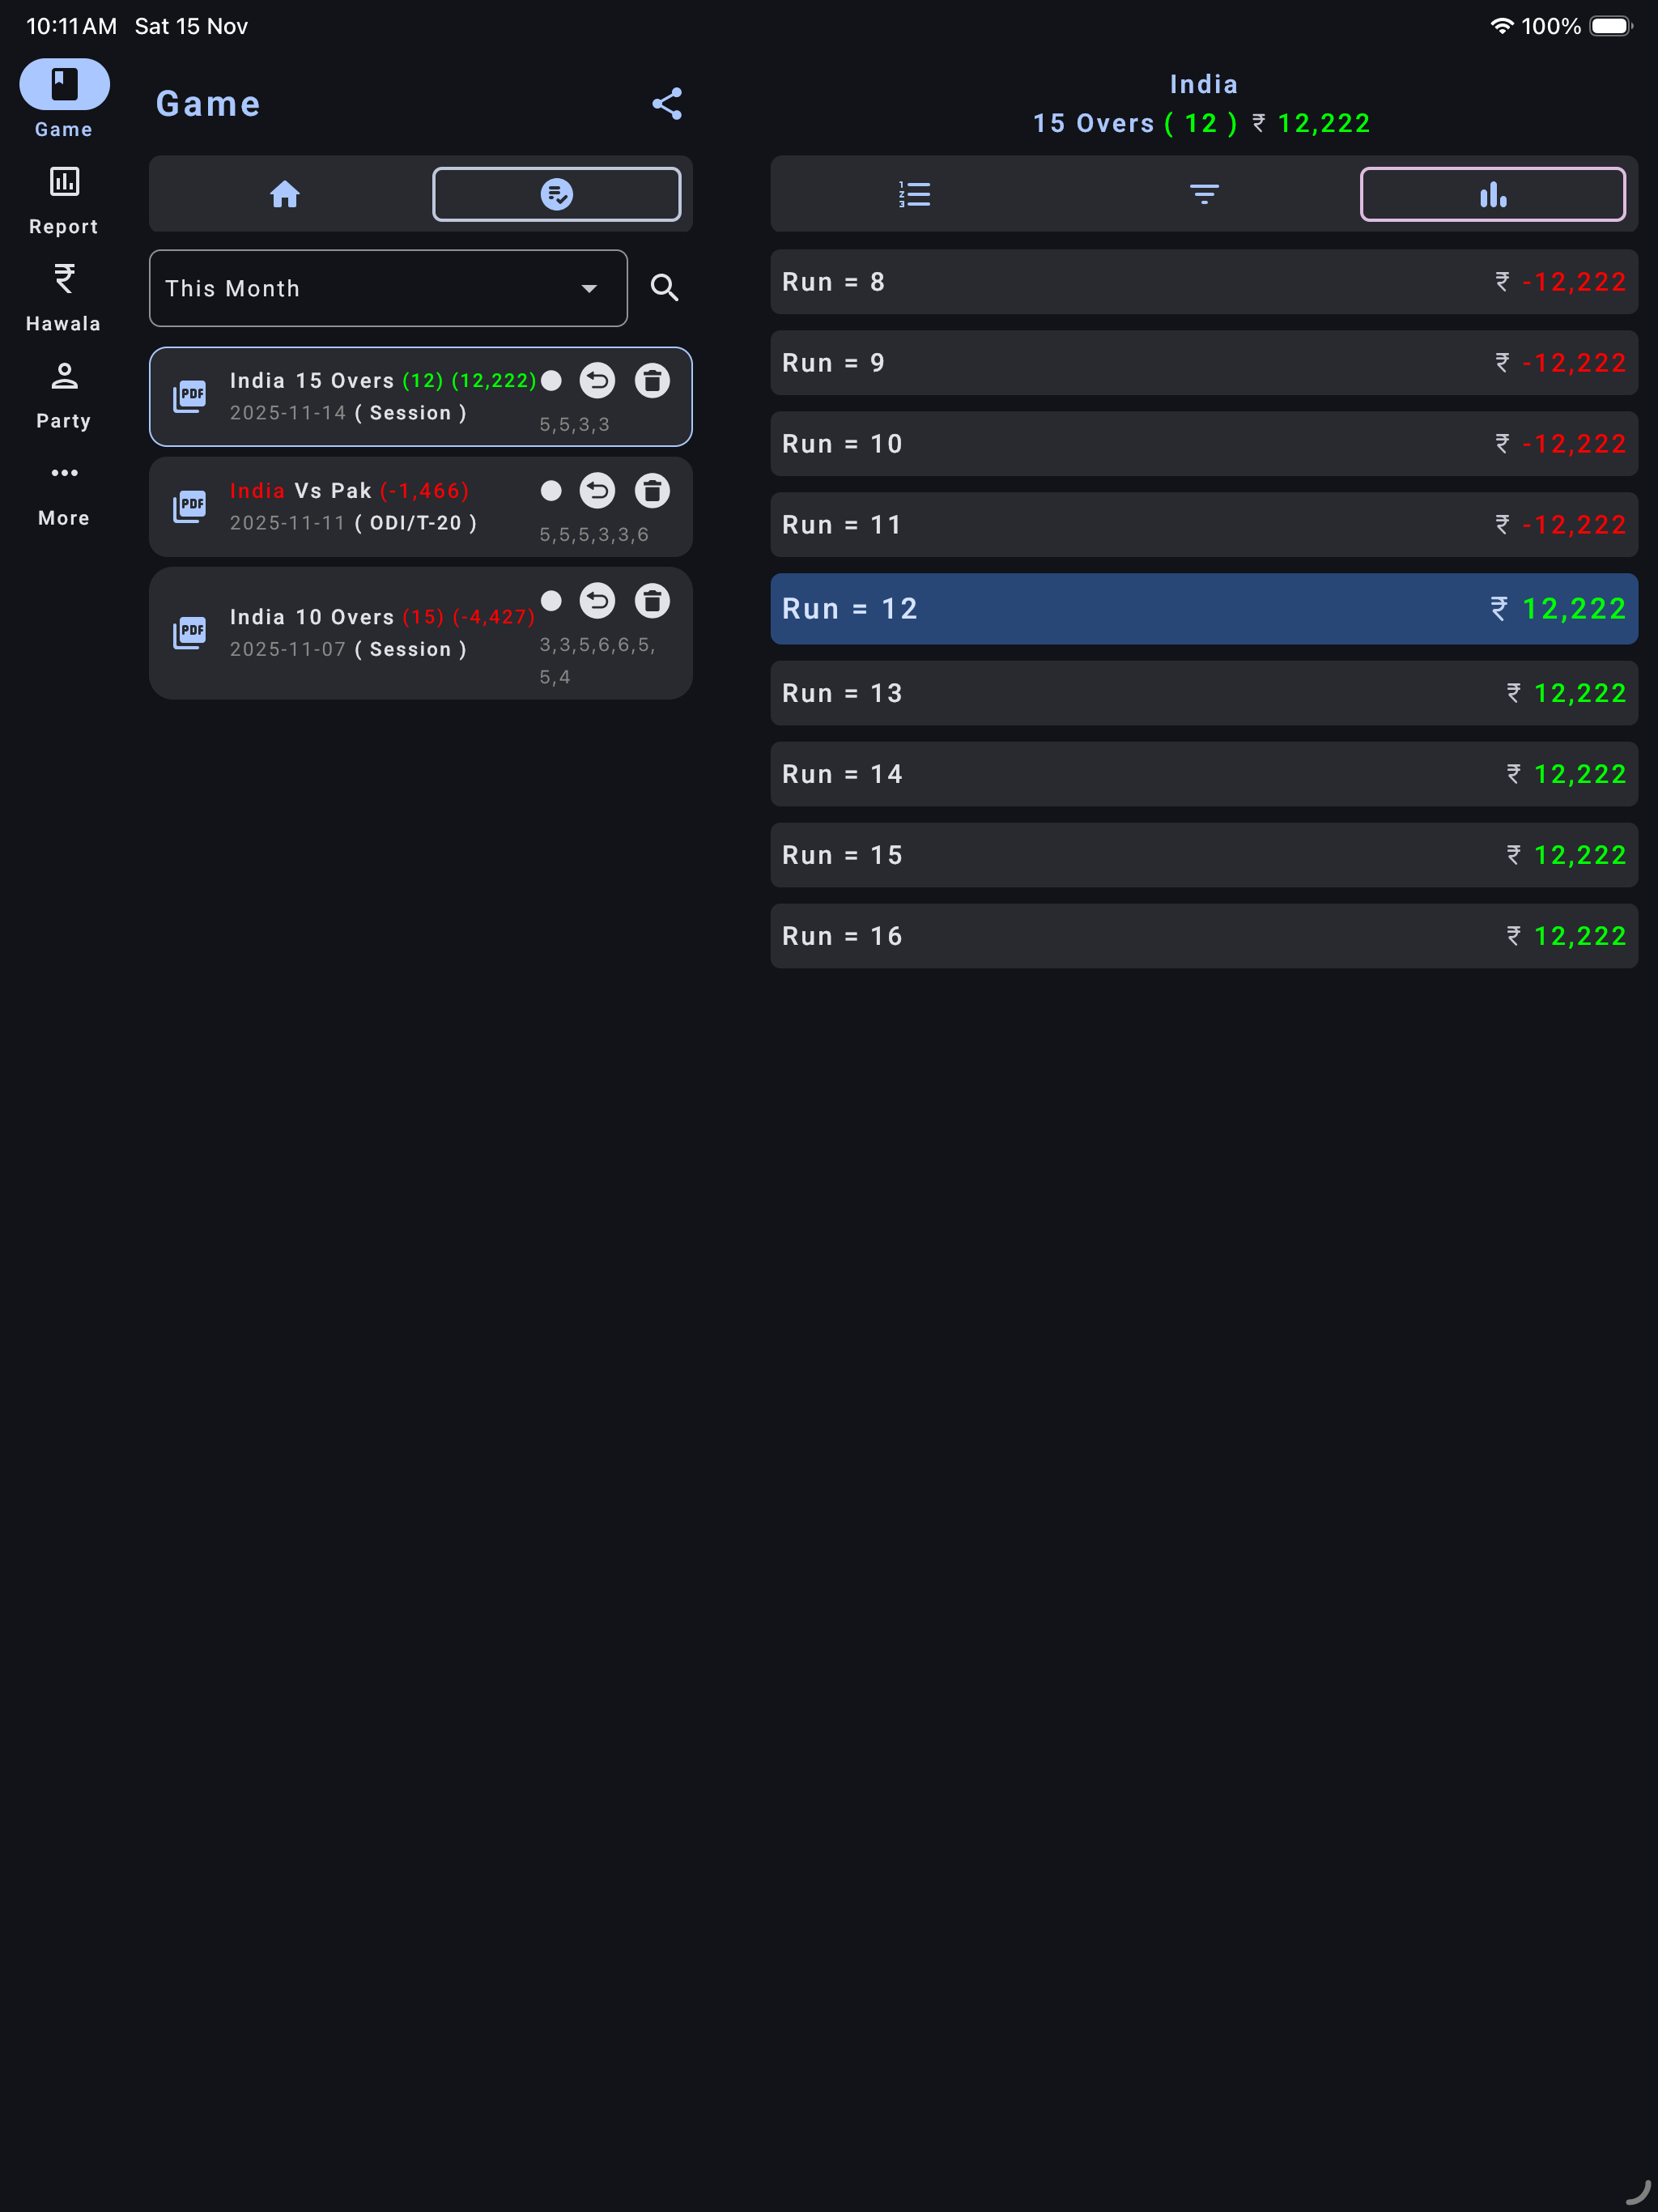Switch to the filter view tab

1204,194
